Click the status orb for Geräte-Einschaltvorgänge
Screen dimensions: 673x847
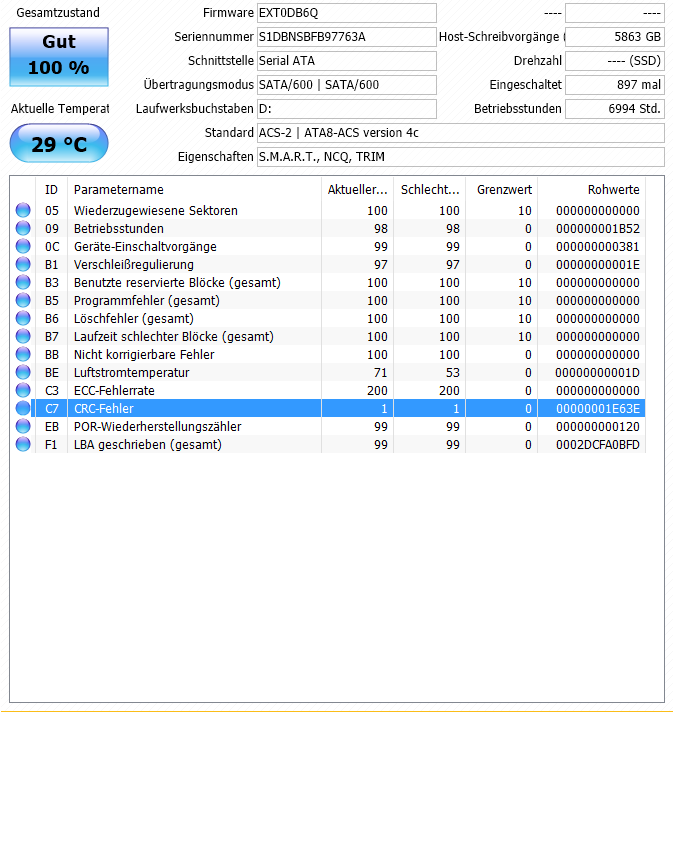23,246
